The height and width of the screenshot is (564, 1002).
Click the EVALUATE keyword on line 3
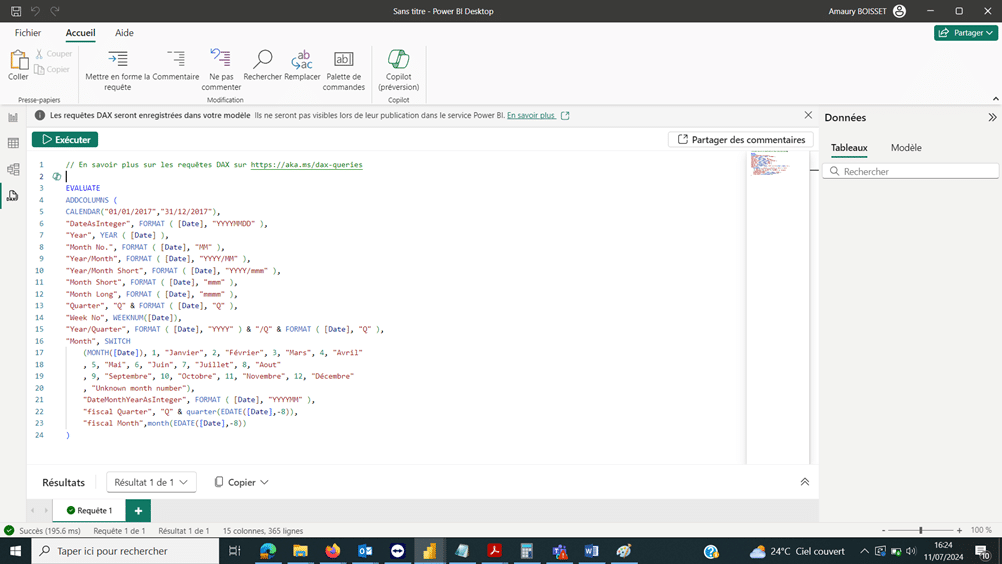[x=82, y=188]
